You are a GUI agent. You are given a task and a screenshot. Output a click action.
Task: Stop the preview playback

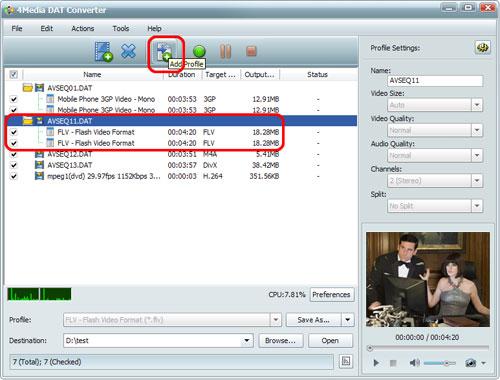point(393,363)
